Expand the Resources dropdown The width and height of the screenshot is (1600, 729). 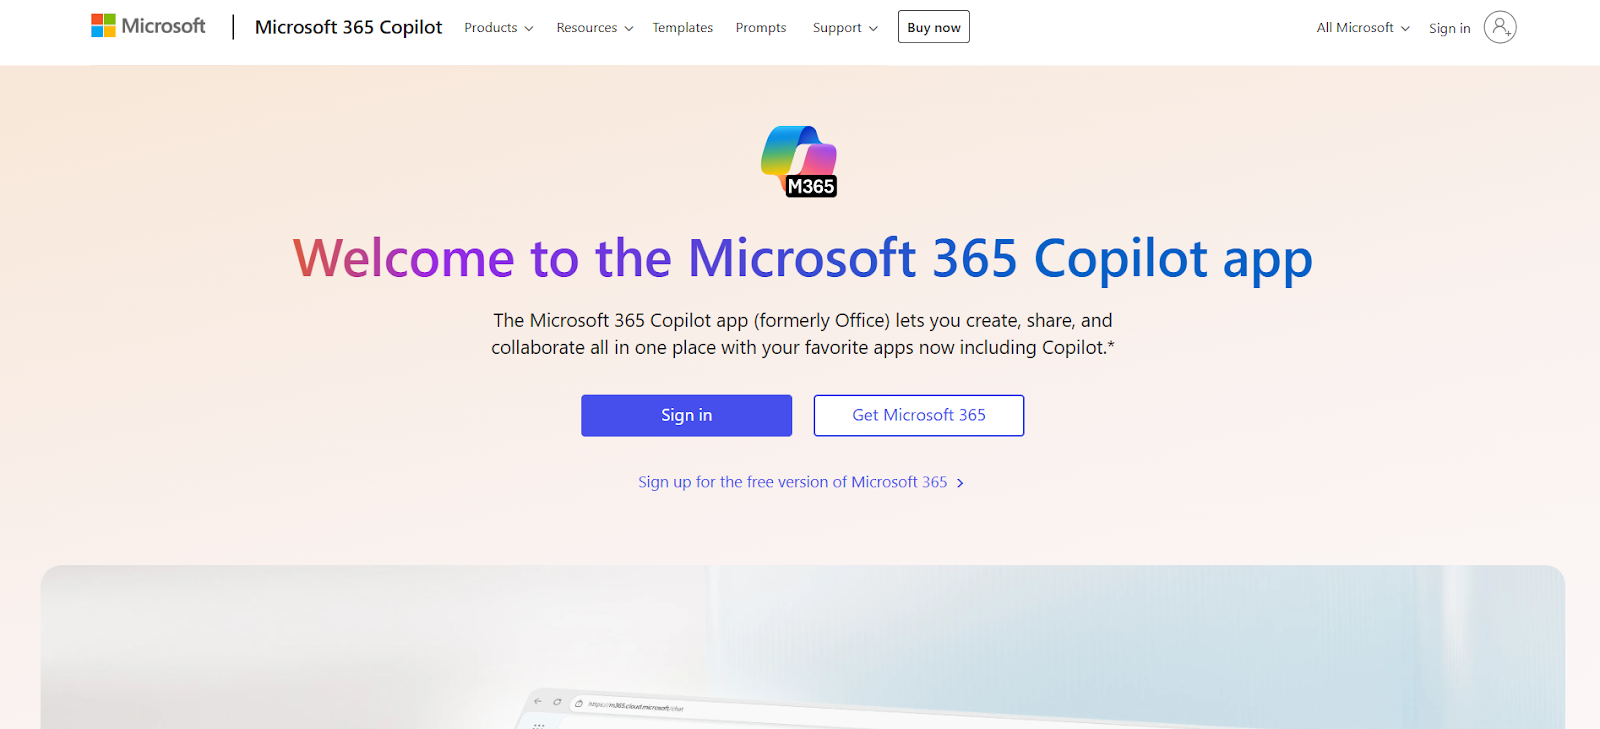[x=593, y=28]
